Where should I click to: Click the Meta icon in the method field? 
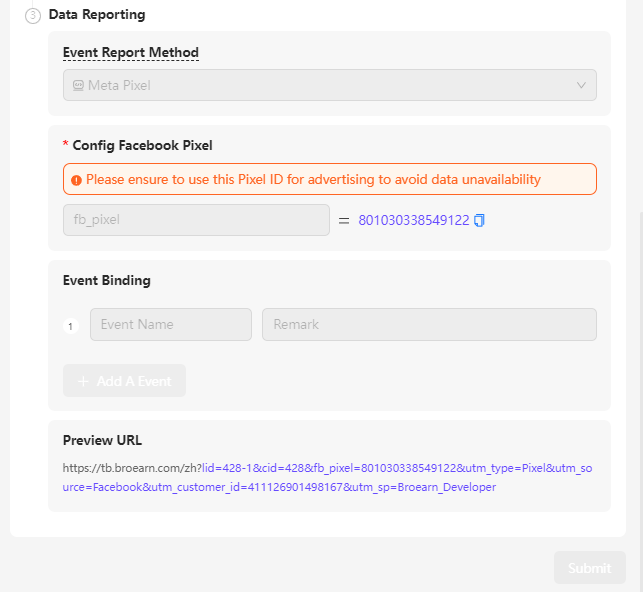click(x=78, y=86)
